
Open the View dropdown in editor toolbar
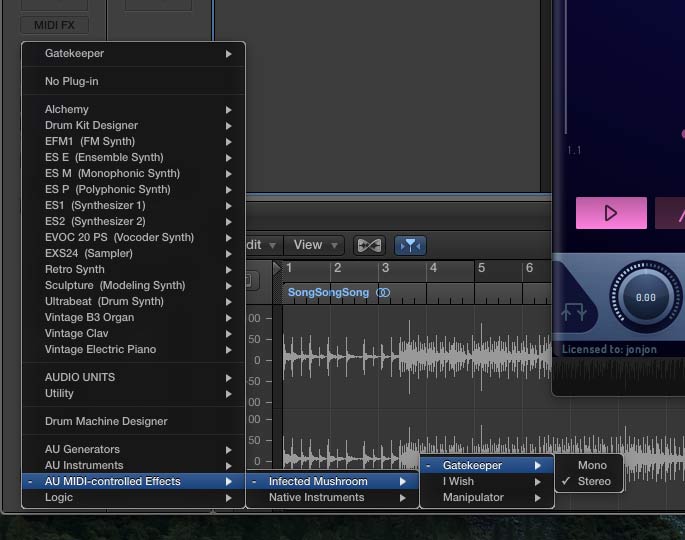pos(315,245)
